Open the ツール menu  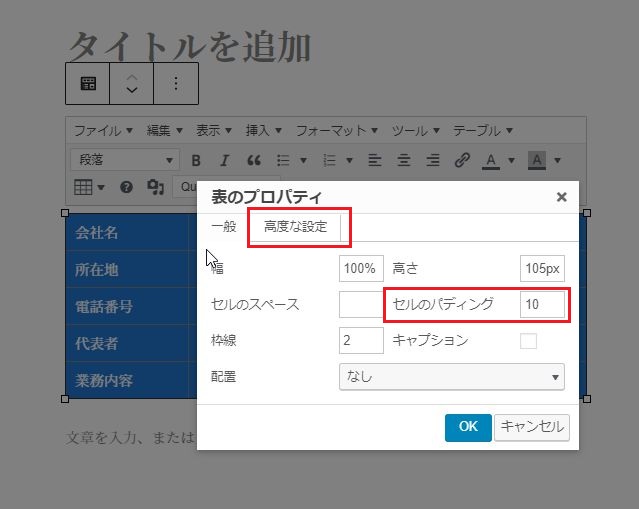416,131
